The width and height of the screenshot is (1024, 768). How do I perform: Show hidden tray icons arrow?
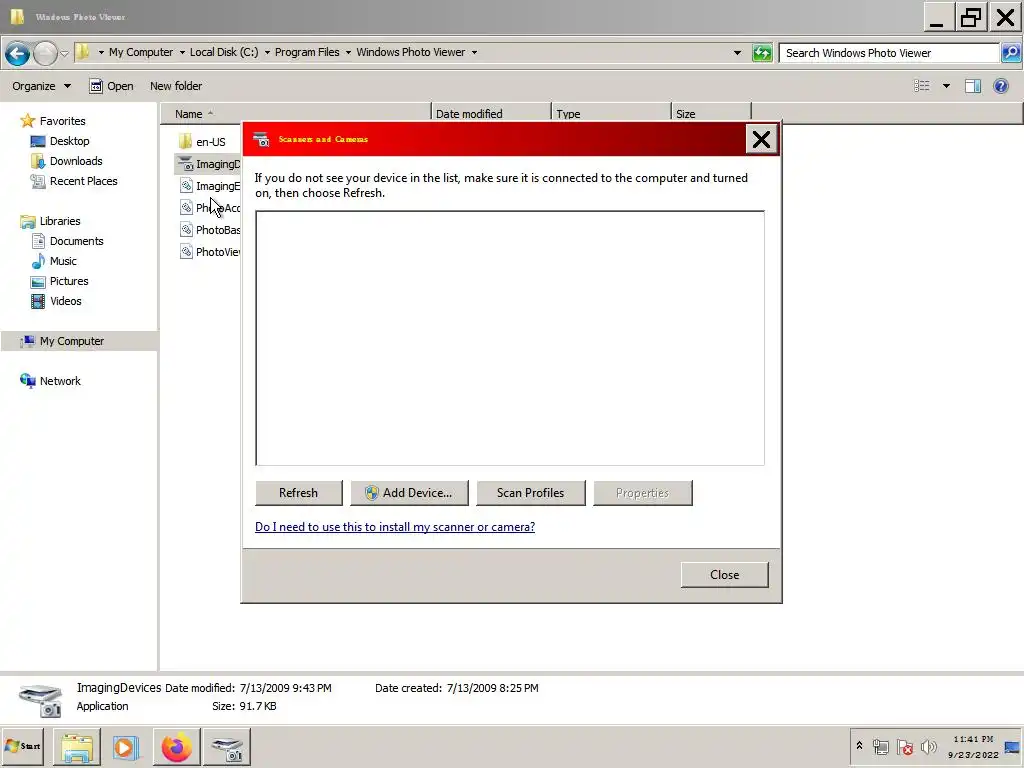[x=859, y=746]
